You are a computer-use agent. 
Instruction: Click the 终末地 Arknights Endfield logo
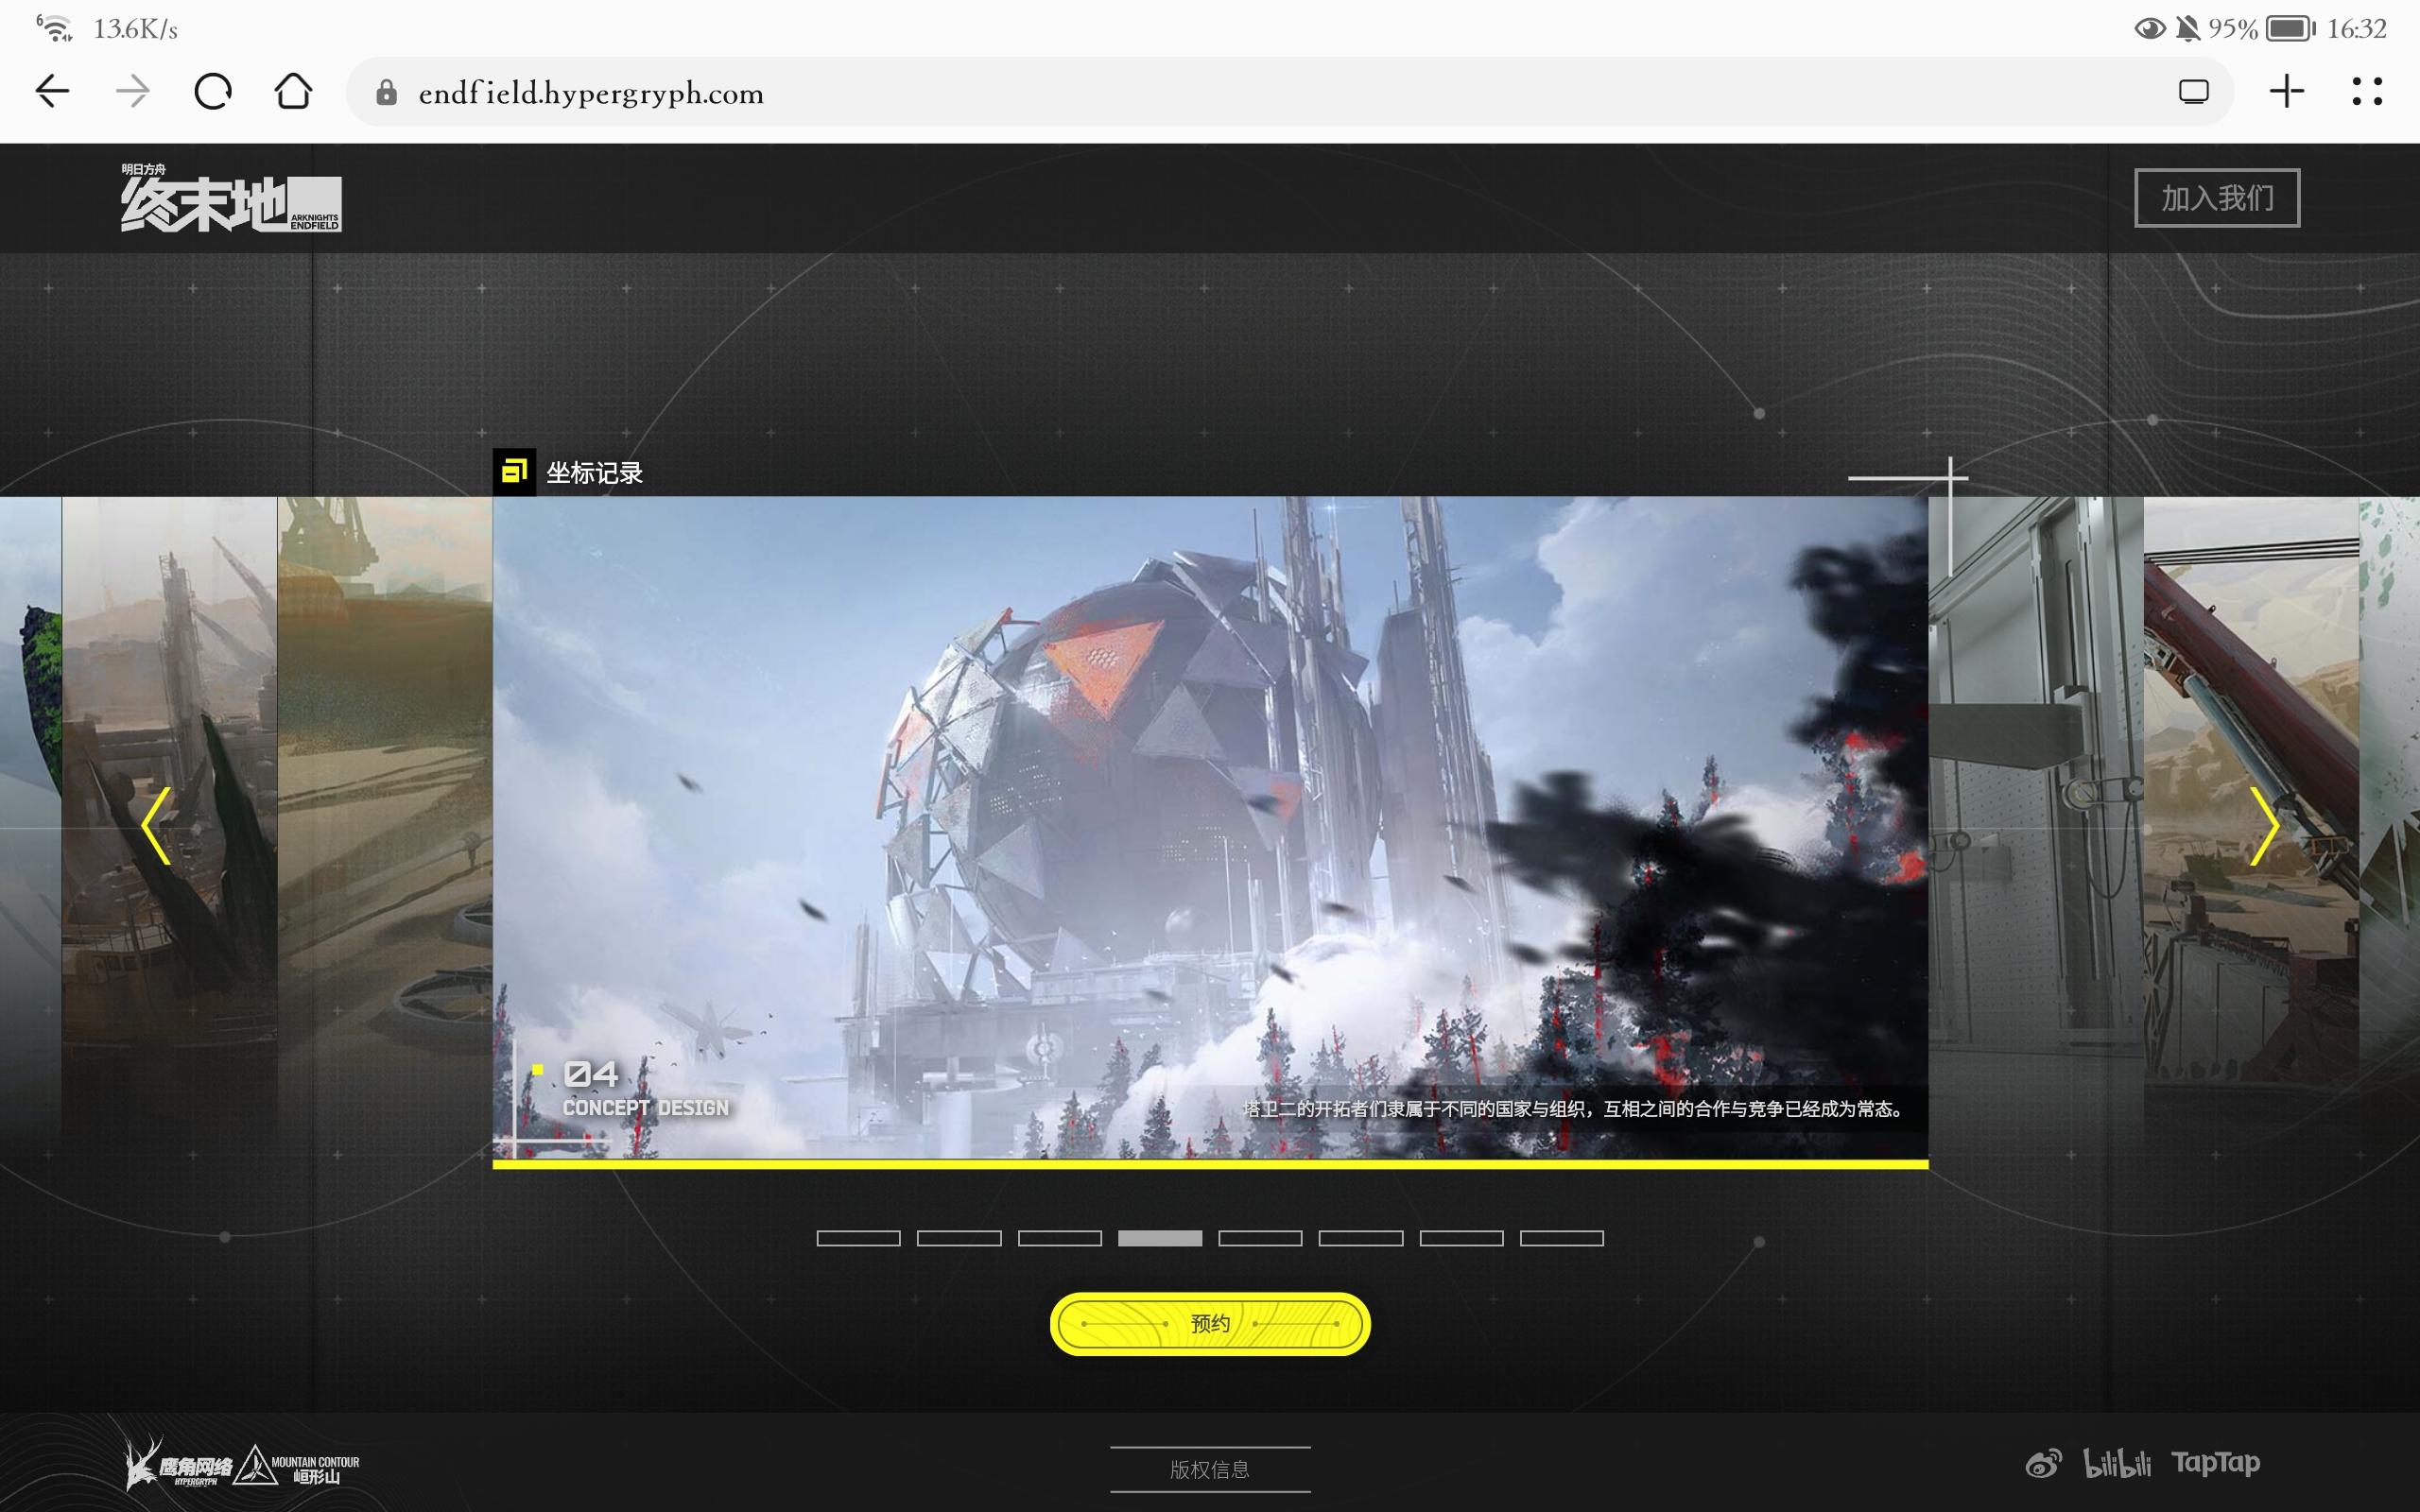231,198
